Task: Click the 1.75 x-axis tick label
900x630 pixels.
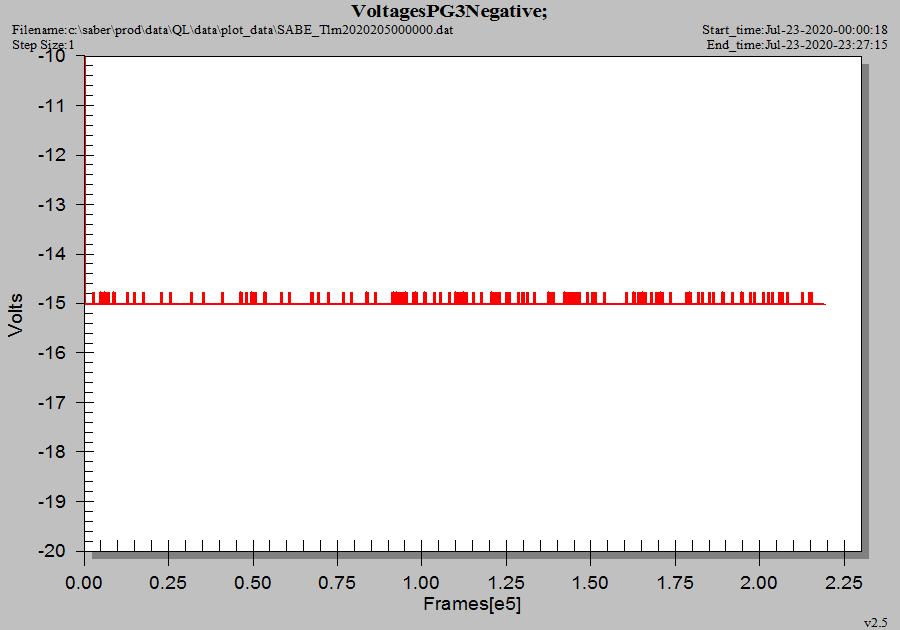Action: [674, 583]
